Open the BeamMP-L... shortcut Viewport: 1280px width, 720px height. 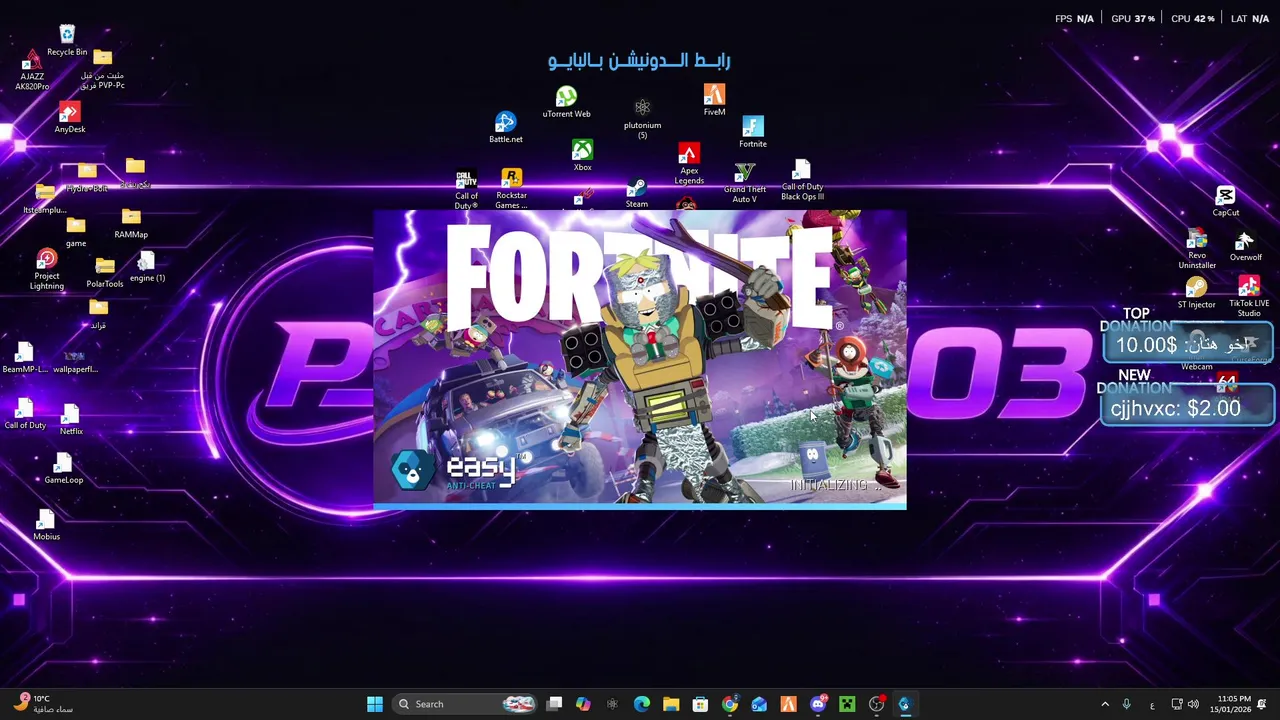[x=24, y=358]
